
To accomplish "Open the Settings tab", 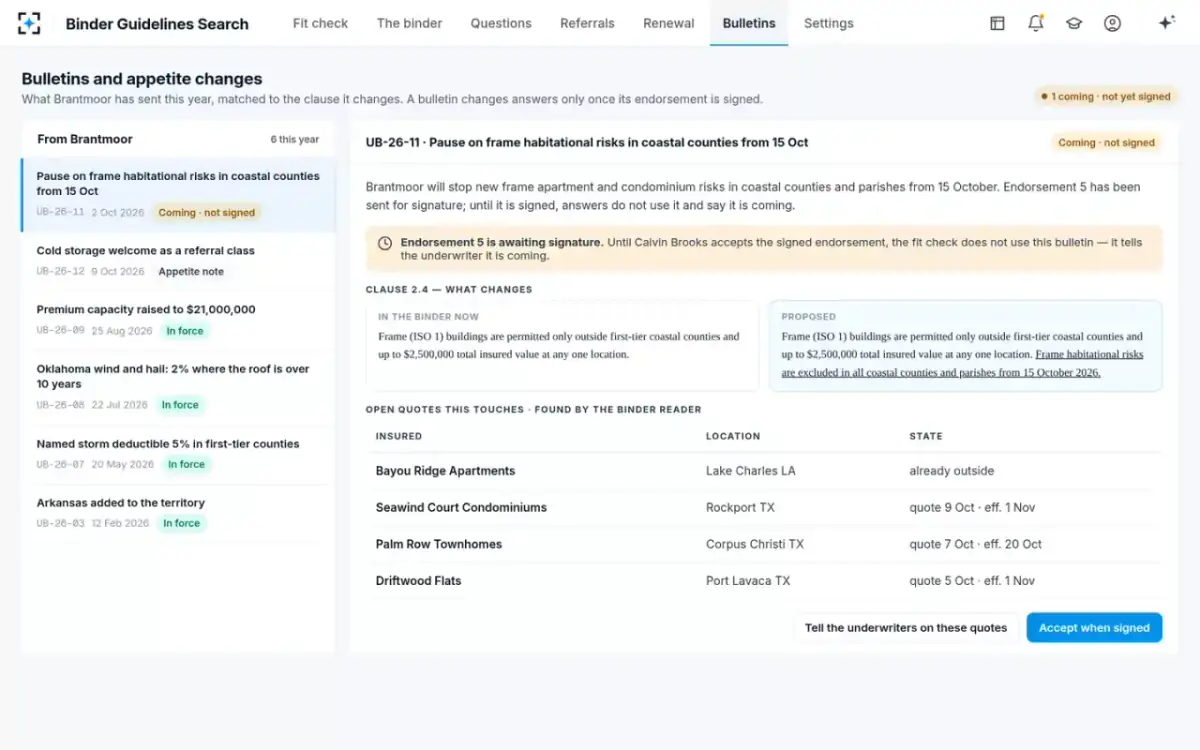I will [829, 23].
